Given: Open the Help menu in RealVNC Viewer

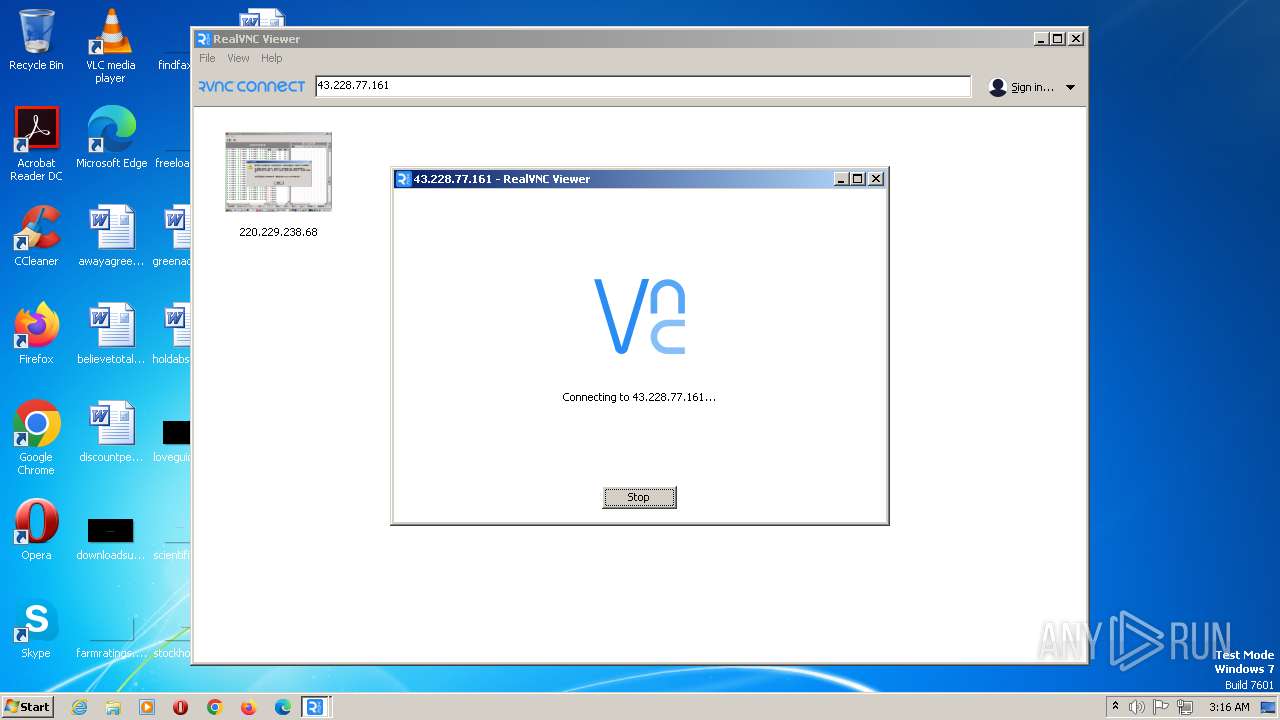Looking at the screenshot, I should coord(272,58).
